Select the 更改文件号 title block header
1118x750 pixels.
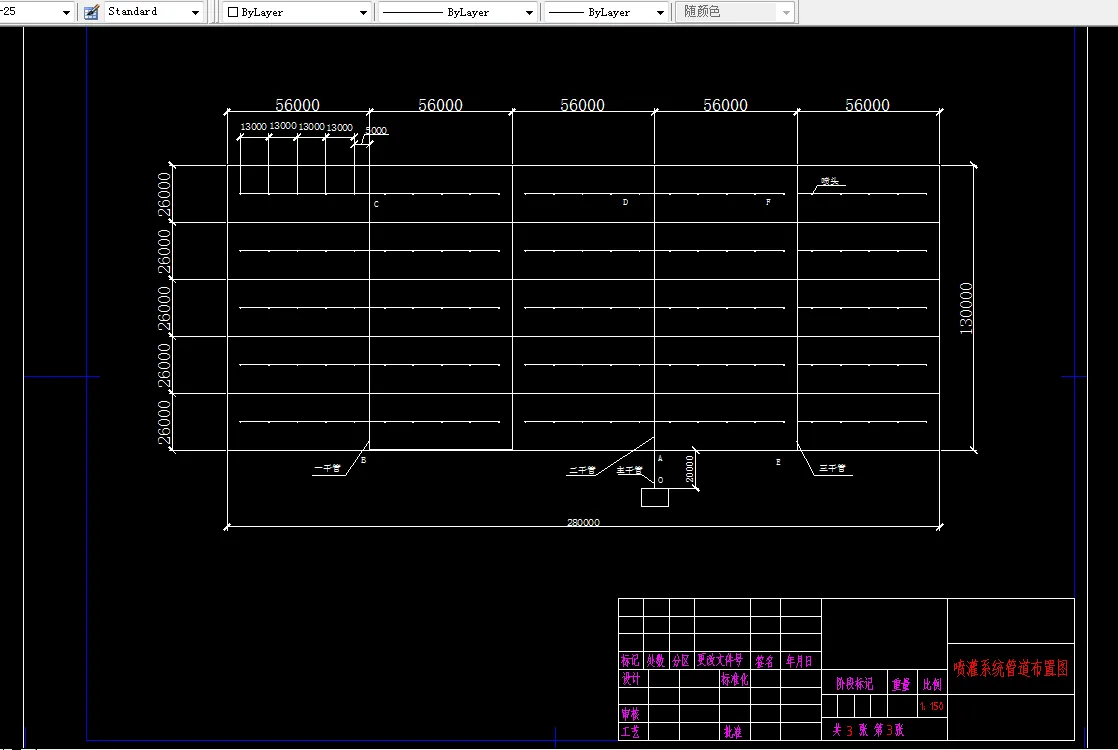(720, 660)
